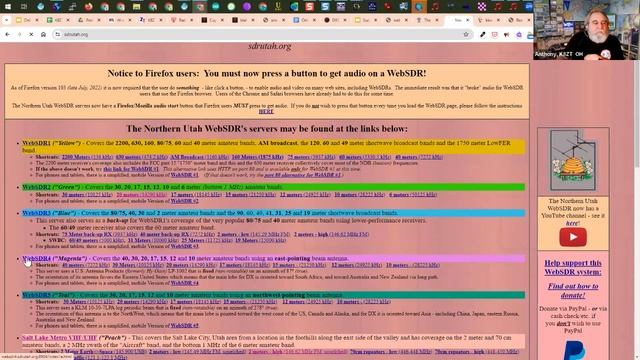Switch to the 'Sur' yellow icon tab
This screenshot has height=360, width=640.
pyautogui.click(x=362, y=20)
